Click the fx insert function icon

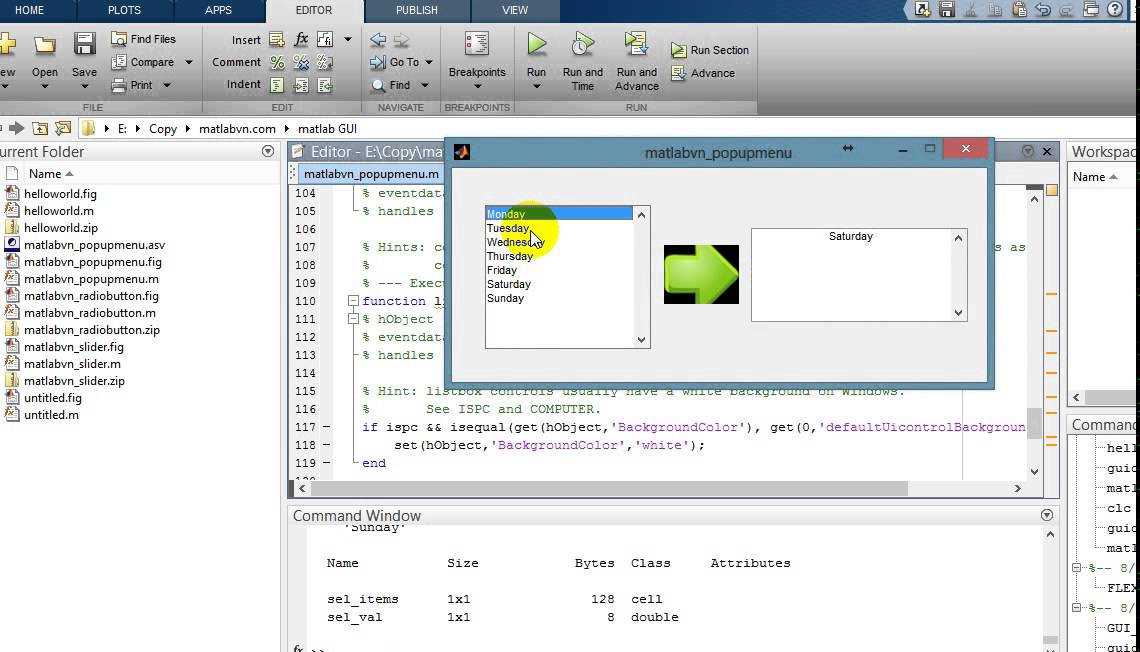tap(301, 39)
